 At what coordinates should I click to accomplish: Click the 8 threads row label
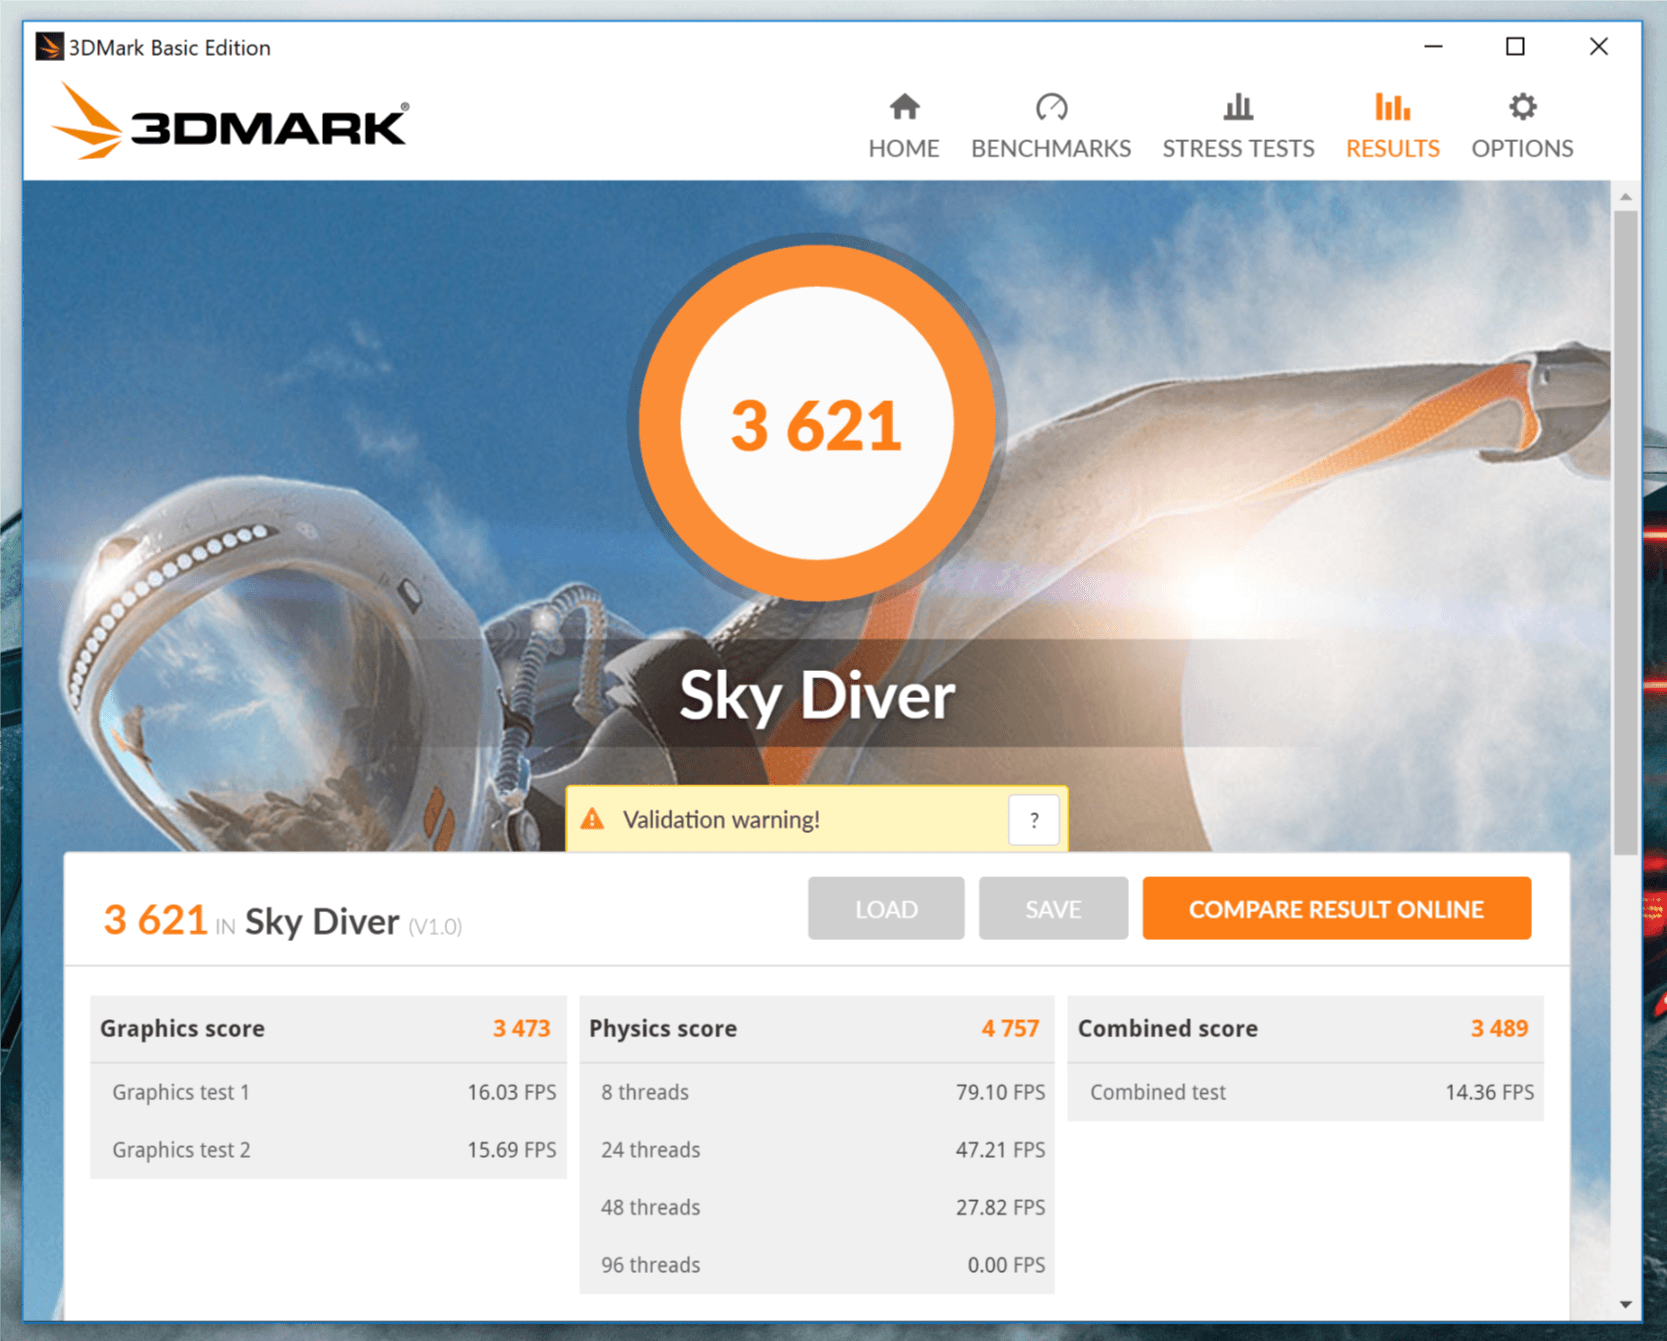[x=645, y=1092]
